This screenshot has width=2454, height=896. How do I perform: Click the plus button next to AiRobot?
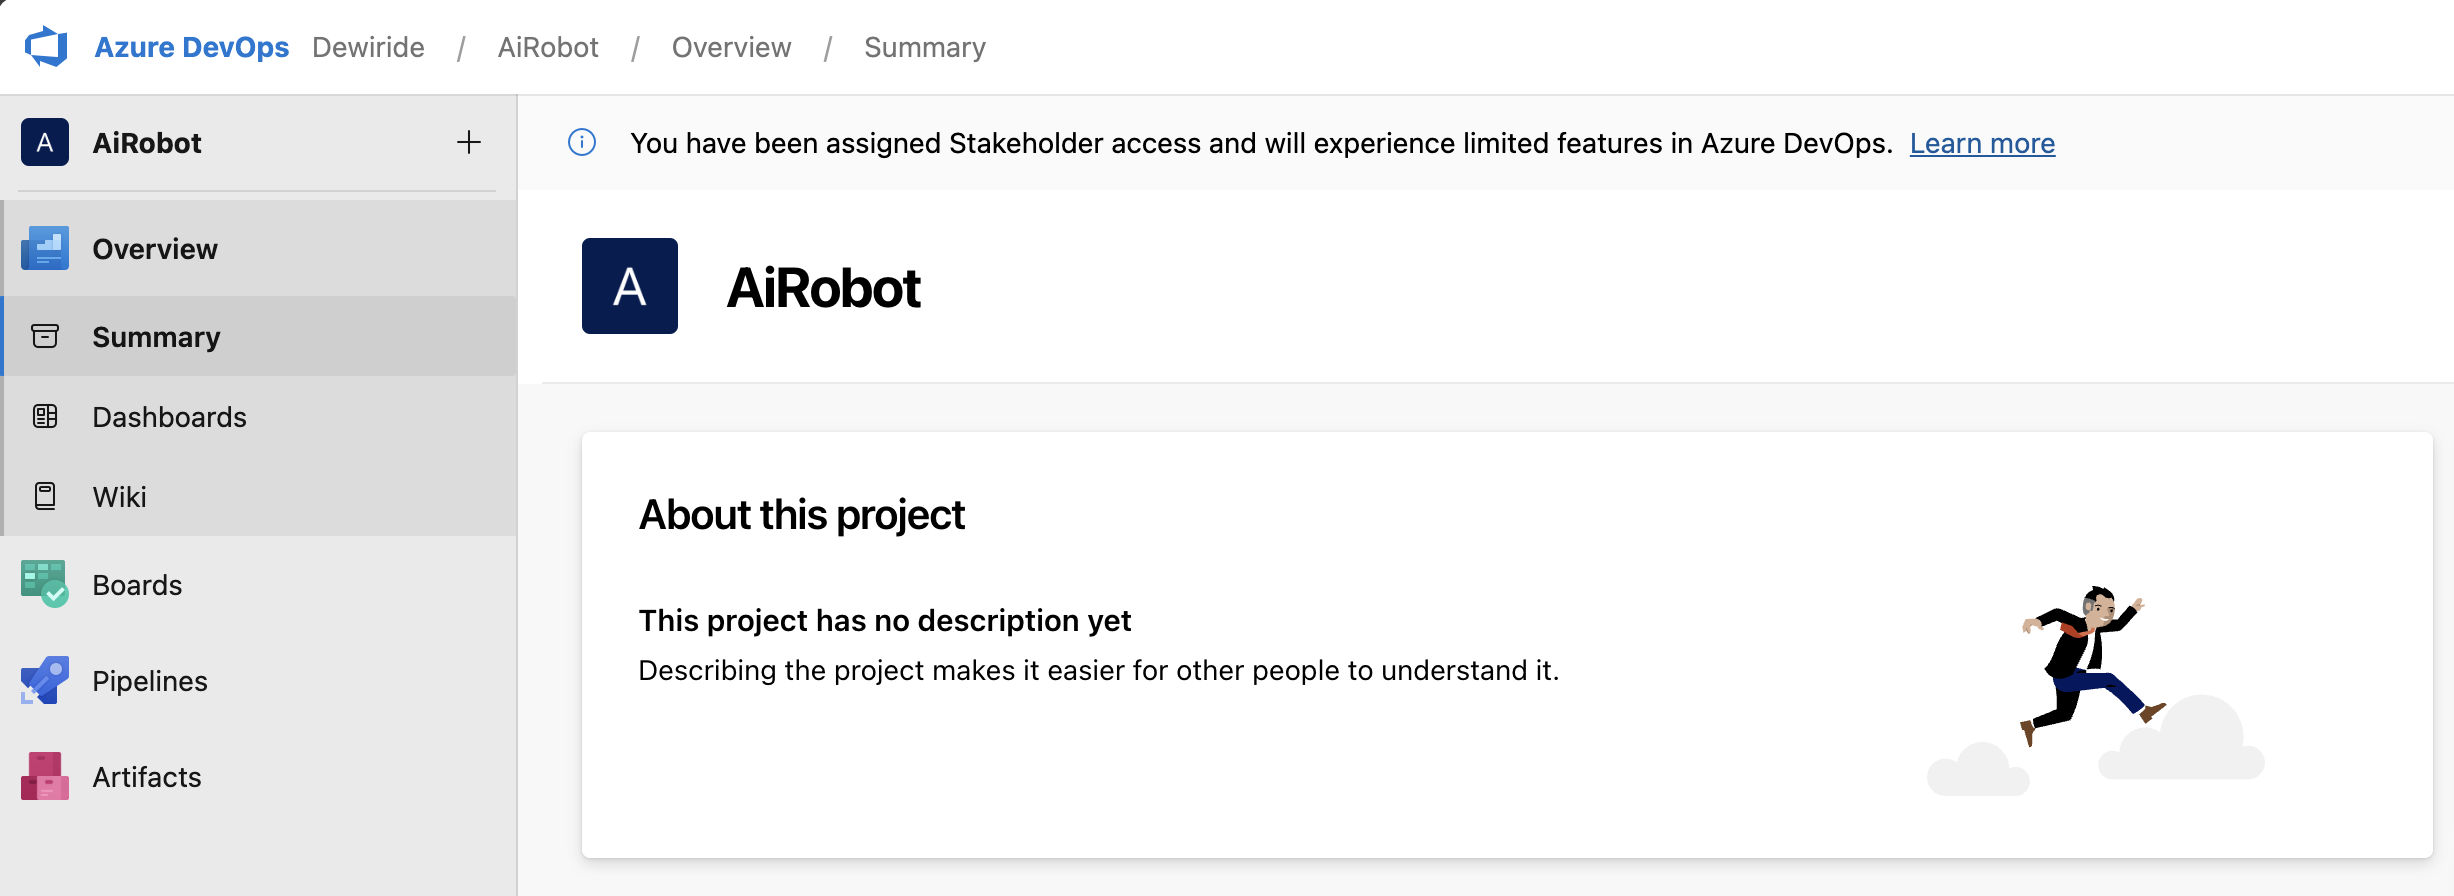pos(467,143)
